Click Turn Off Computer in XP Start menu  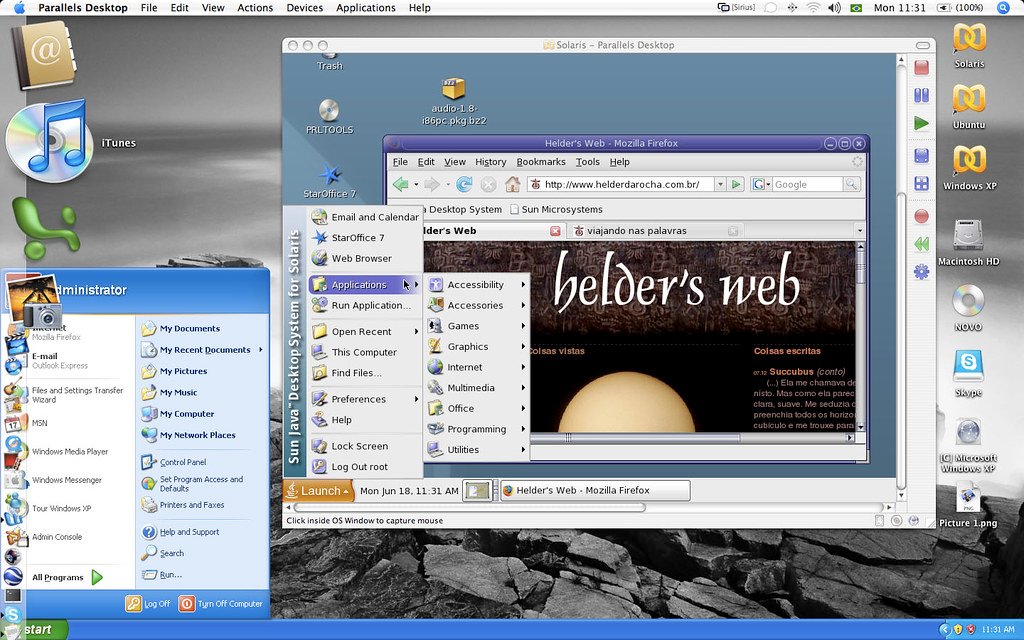click(x=221, y=603)
